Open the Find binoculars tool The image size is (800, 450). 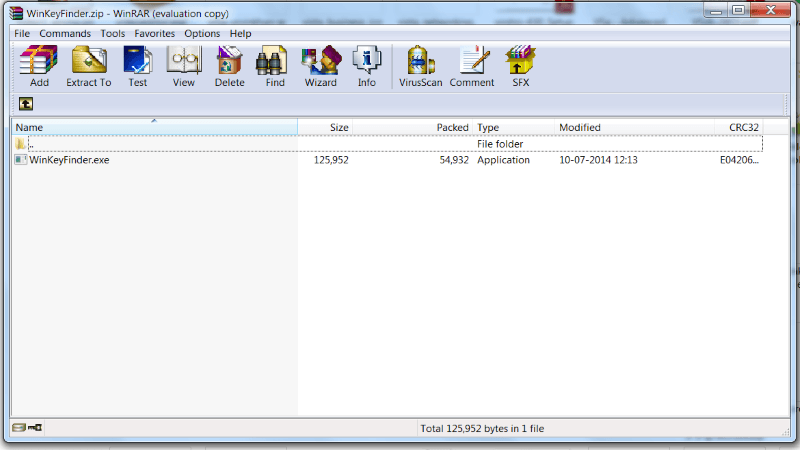tap(274, 66)
